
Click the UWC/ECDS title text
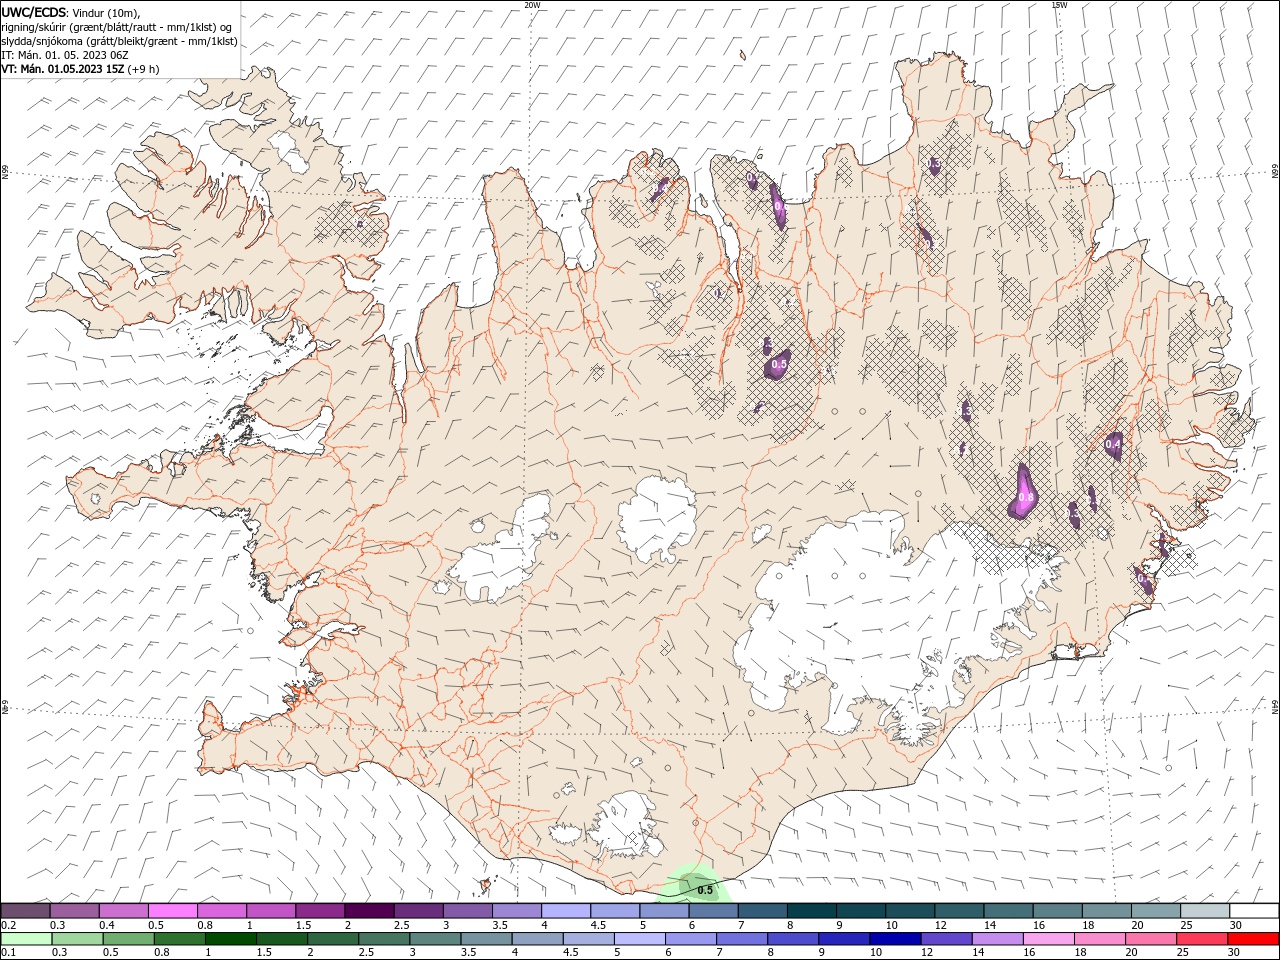[35, 12]
